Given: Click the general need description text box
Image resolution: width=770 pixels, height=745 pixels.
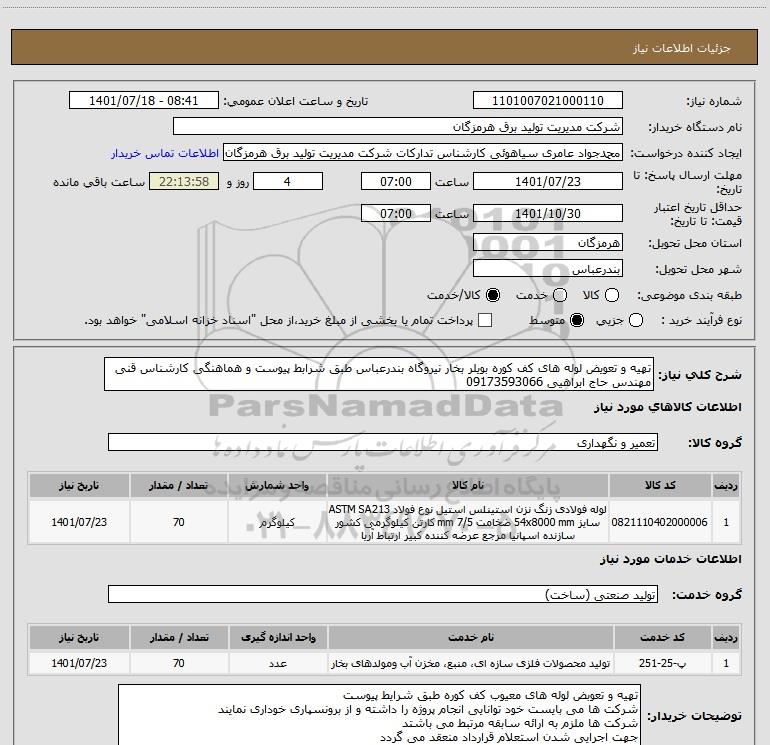Looking at the screenshot, I should [x=379, y=375].
